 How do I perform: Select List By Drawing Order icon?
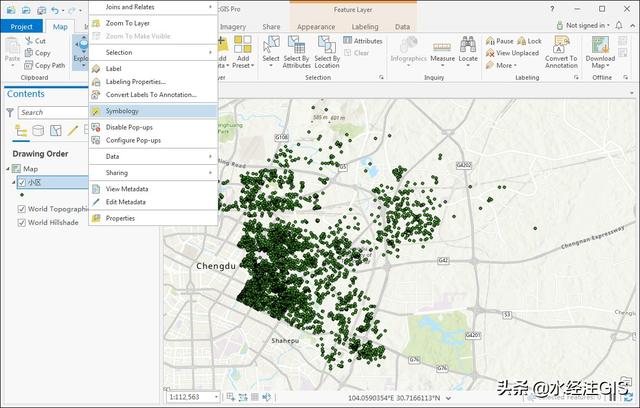click(x=21, y=131)
